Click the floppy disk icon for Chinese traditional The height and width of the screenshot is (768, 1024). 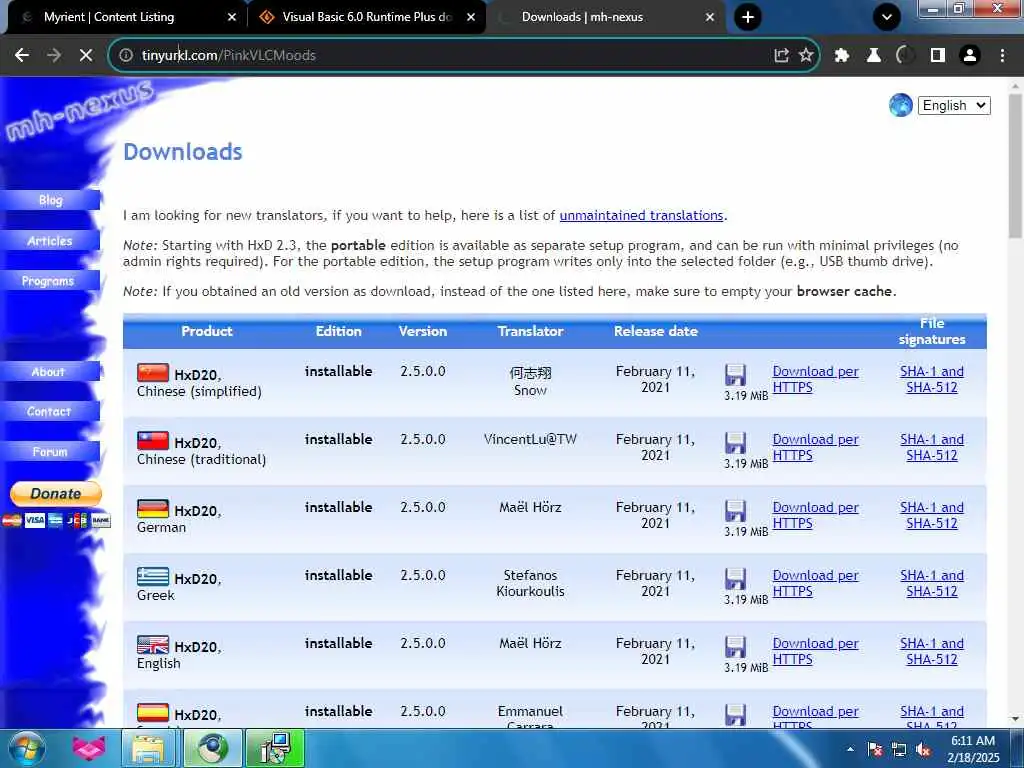click(x=735, y=443)
